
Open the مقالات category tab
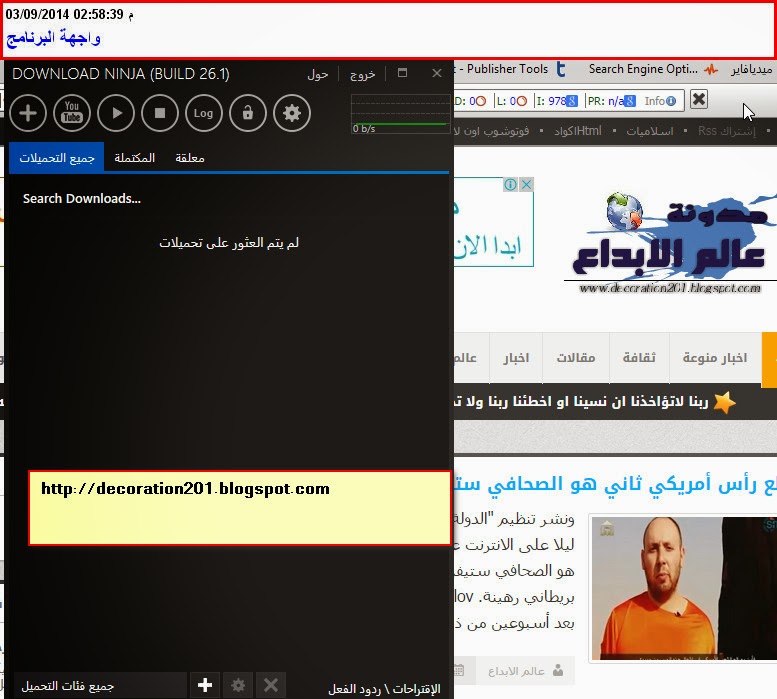click(x=576, y=358)
